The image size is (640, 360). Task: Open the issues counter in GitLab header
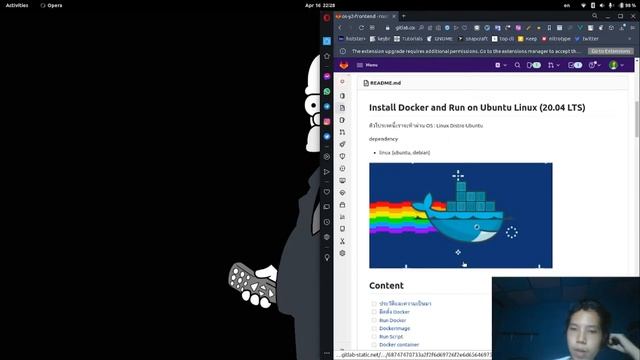click(533, 65)
